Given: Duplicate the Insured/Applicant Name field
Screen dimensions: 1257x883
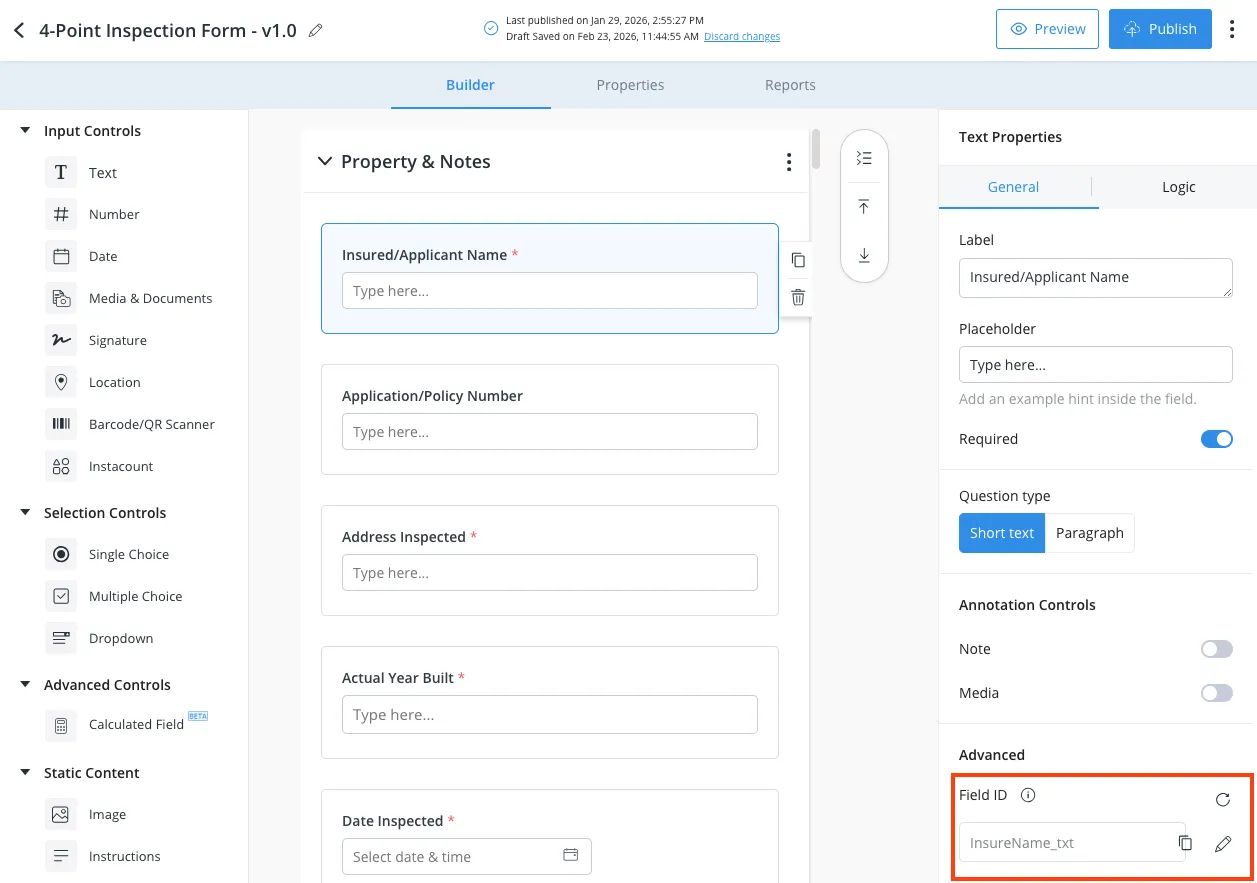Looking at the screenshot, I should coord(798,260).
